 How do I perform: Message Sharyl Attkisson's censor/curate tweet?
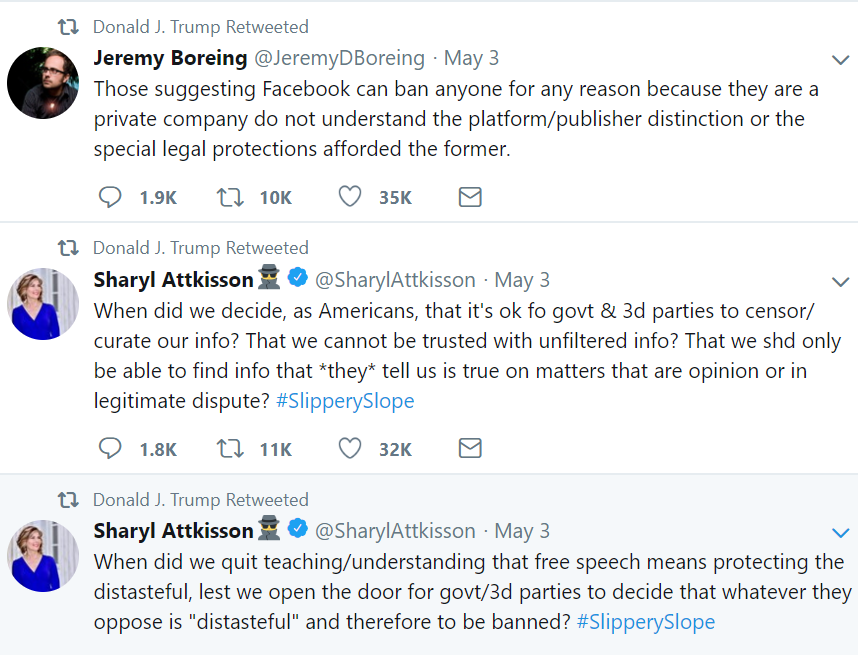[x=470, y=449]
